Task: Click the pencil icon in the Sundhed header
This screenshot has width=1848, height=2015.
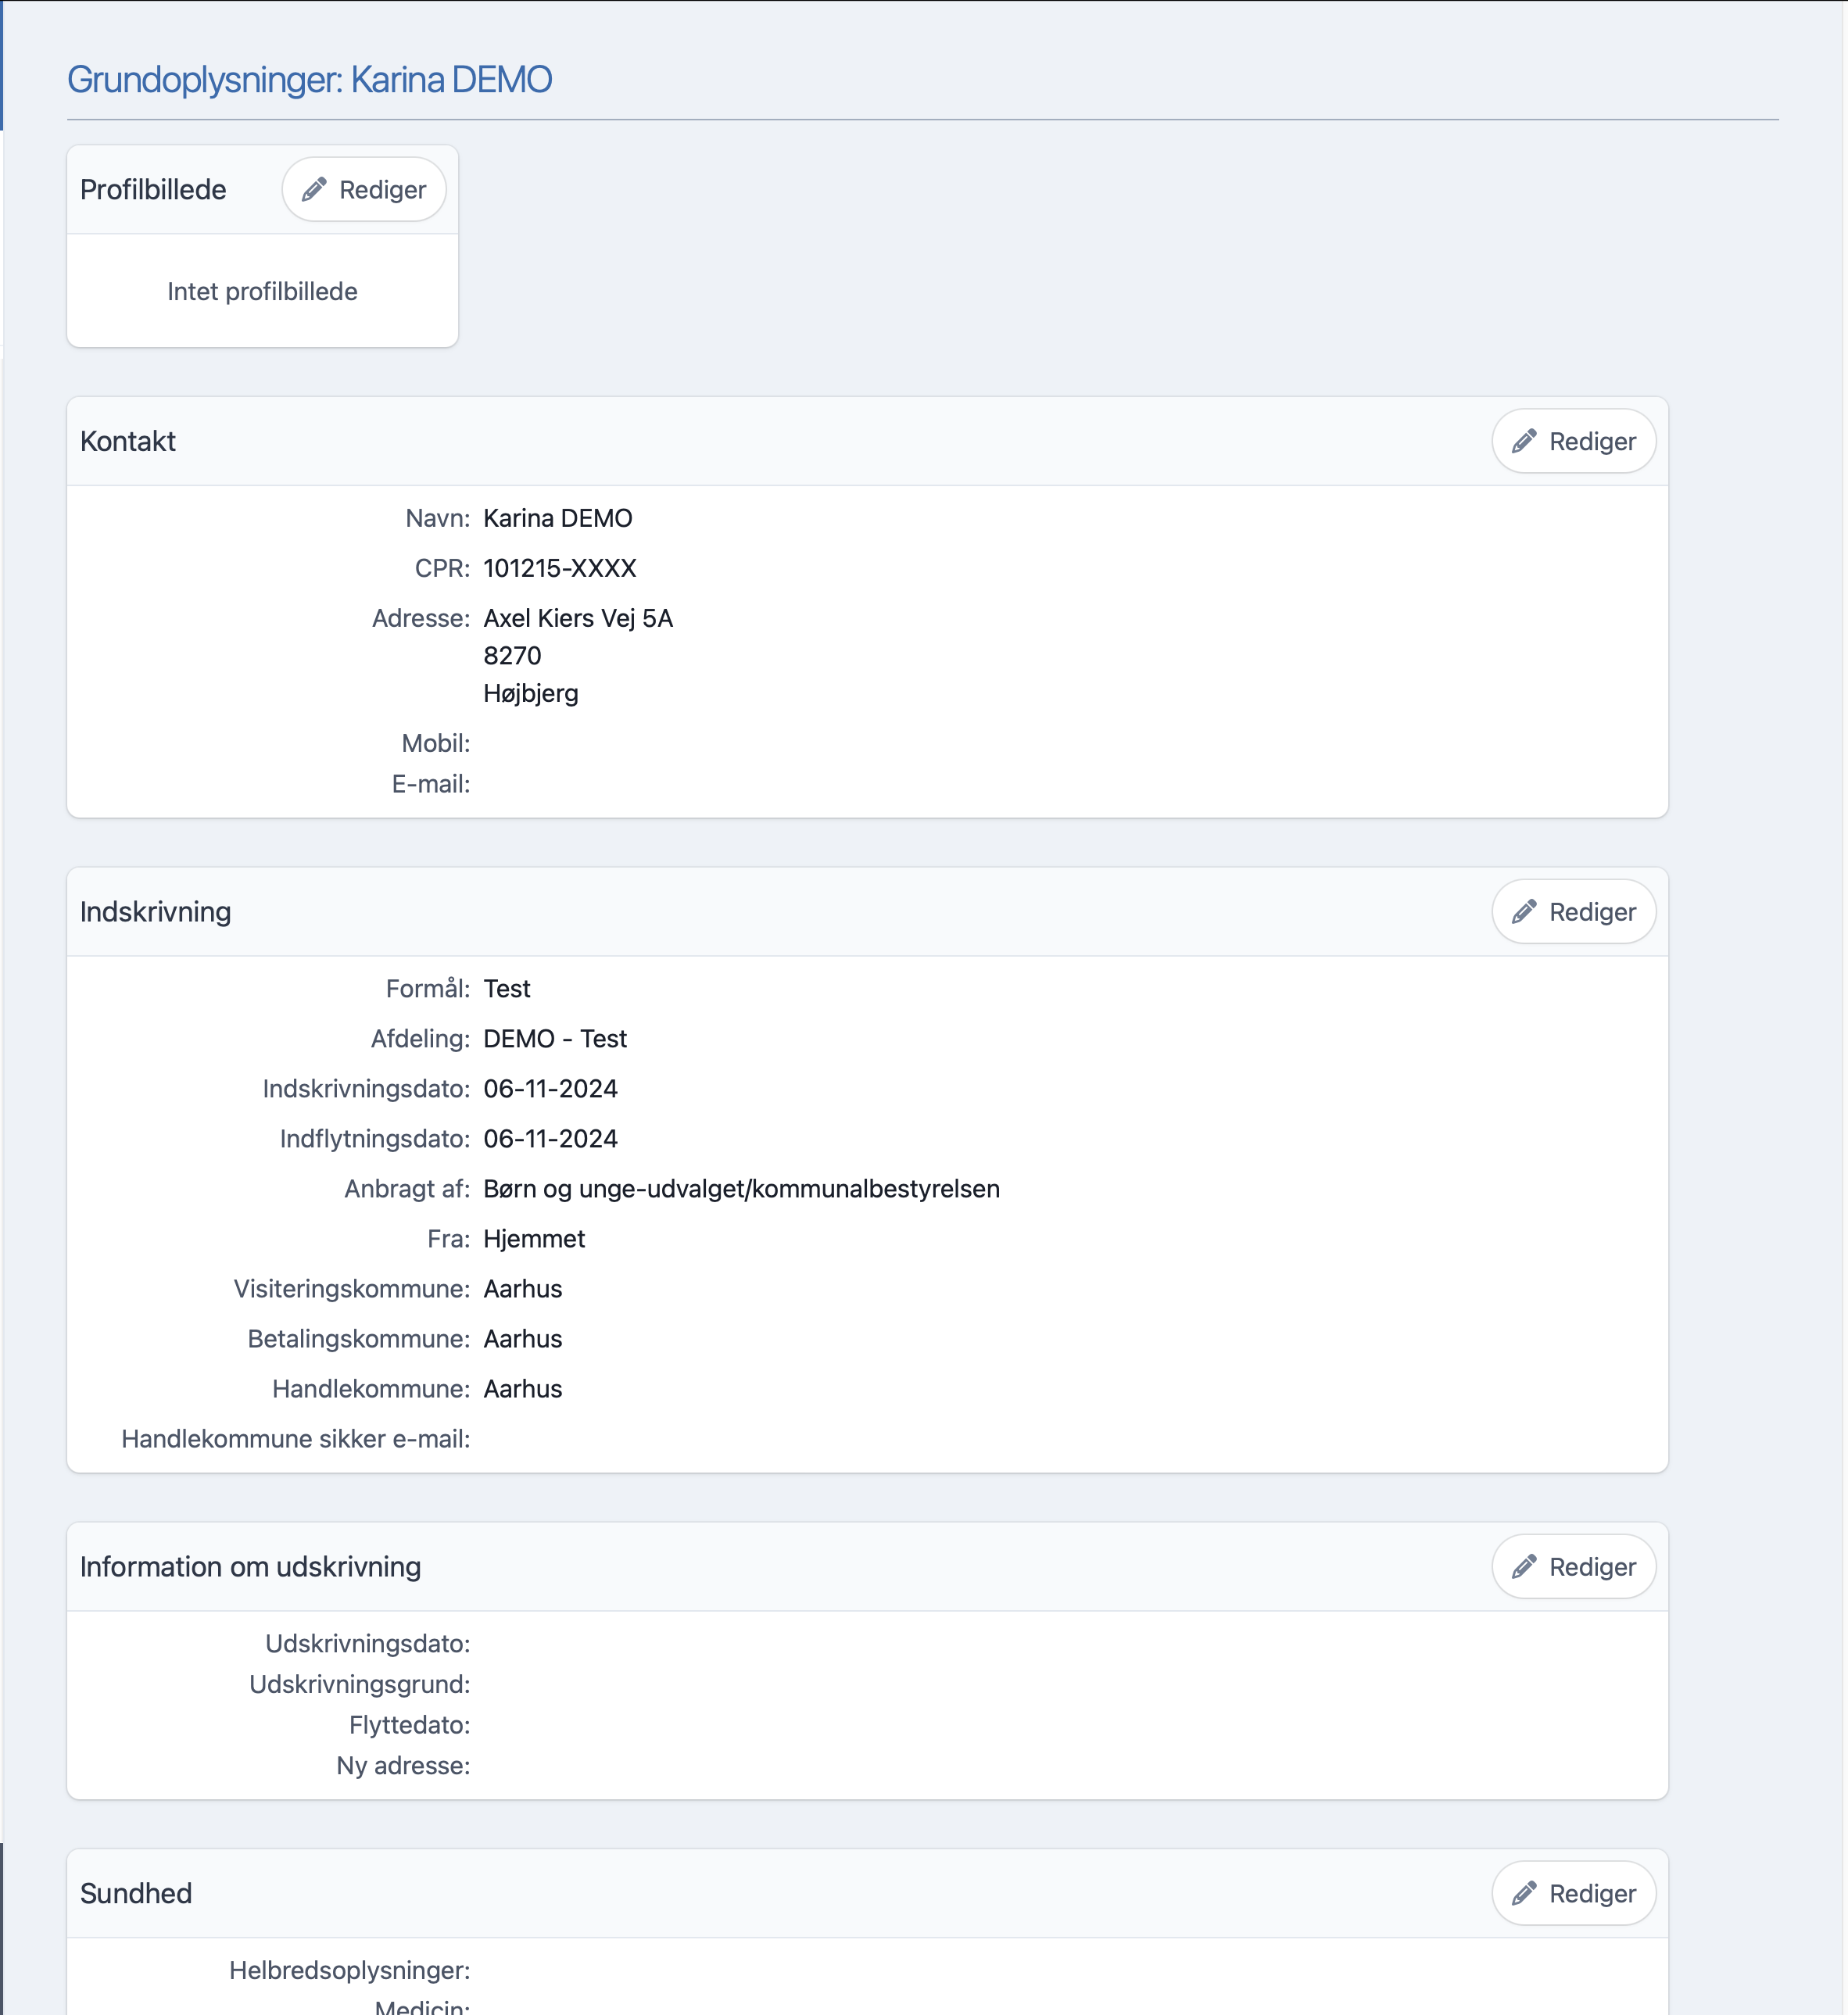Action: tap(1524, 1893)
